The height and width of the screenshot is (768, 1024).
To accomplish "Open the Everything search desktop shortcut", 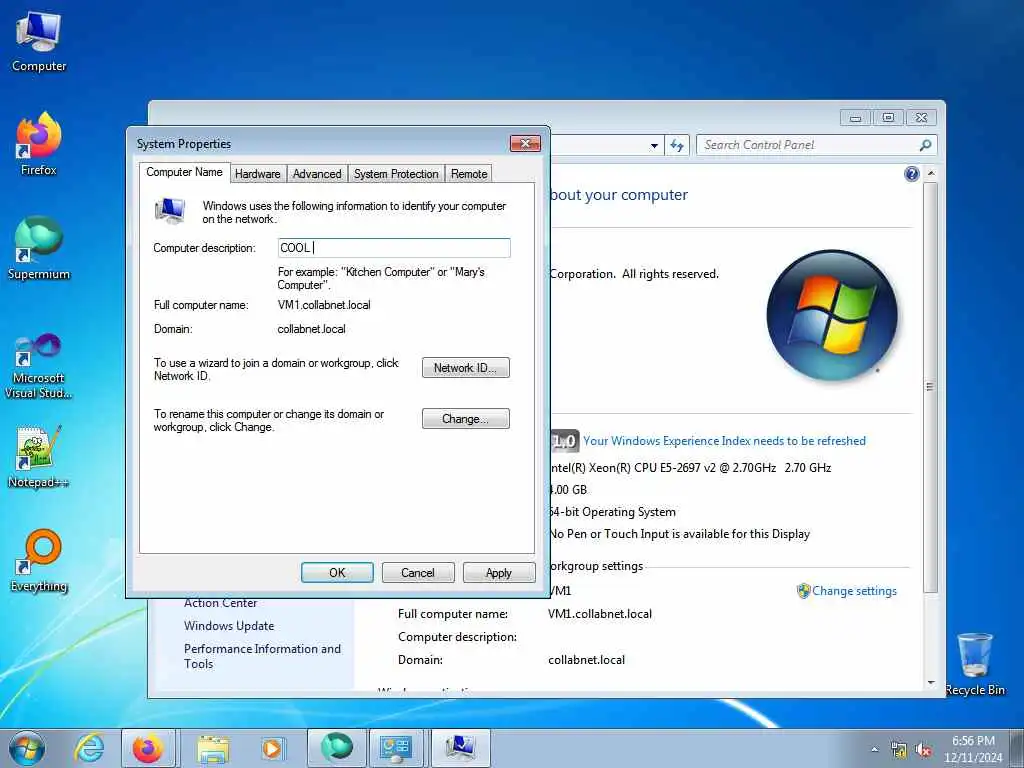I will [x=39, y=560].
